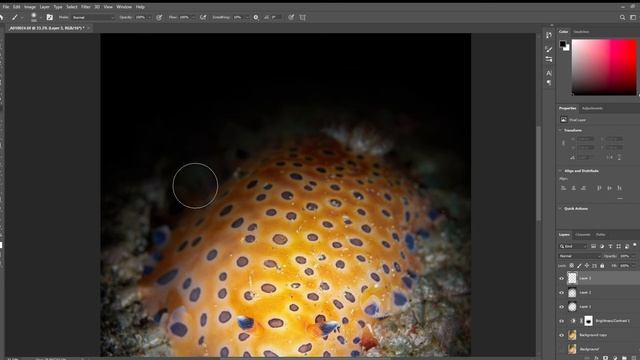Add layer style fx icon
The image size is (640, 360).
coord(596,358)
